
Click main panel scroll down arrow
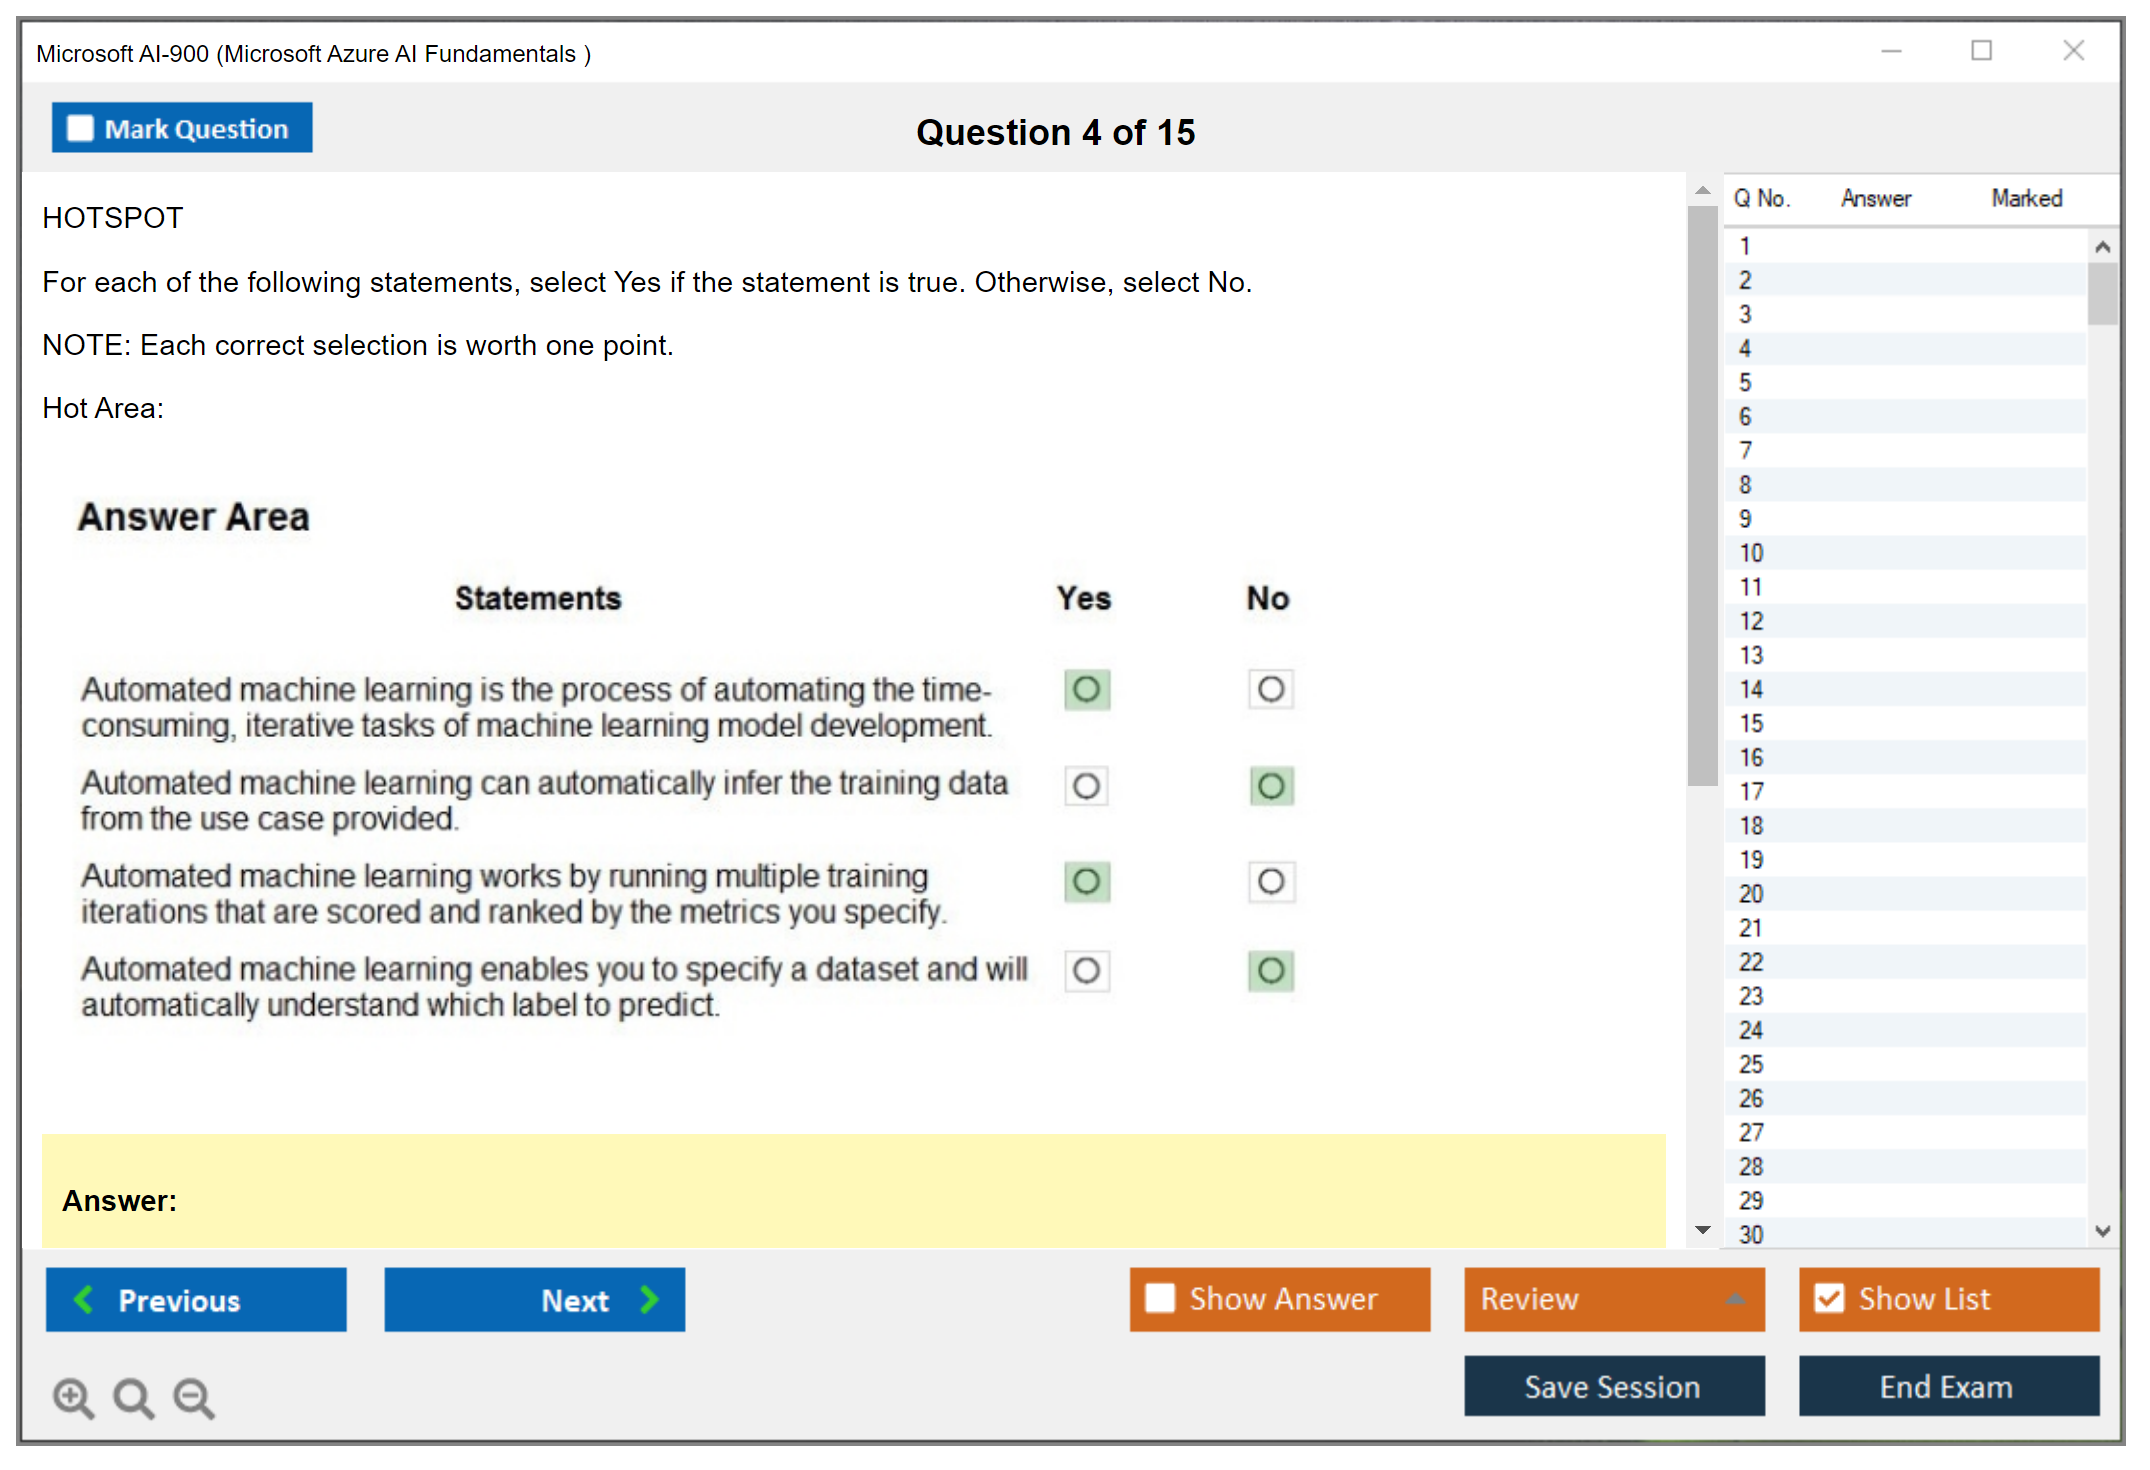point(1702,1230)
